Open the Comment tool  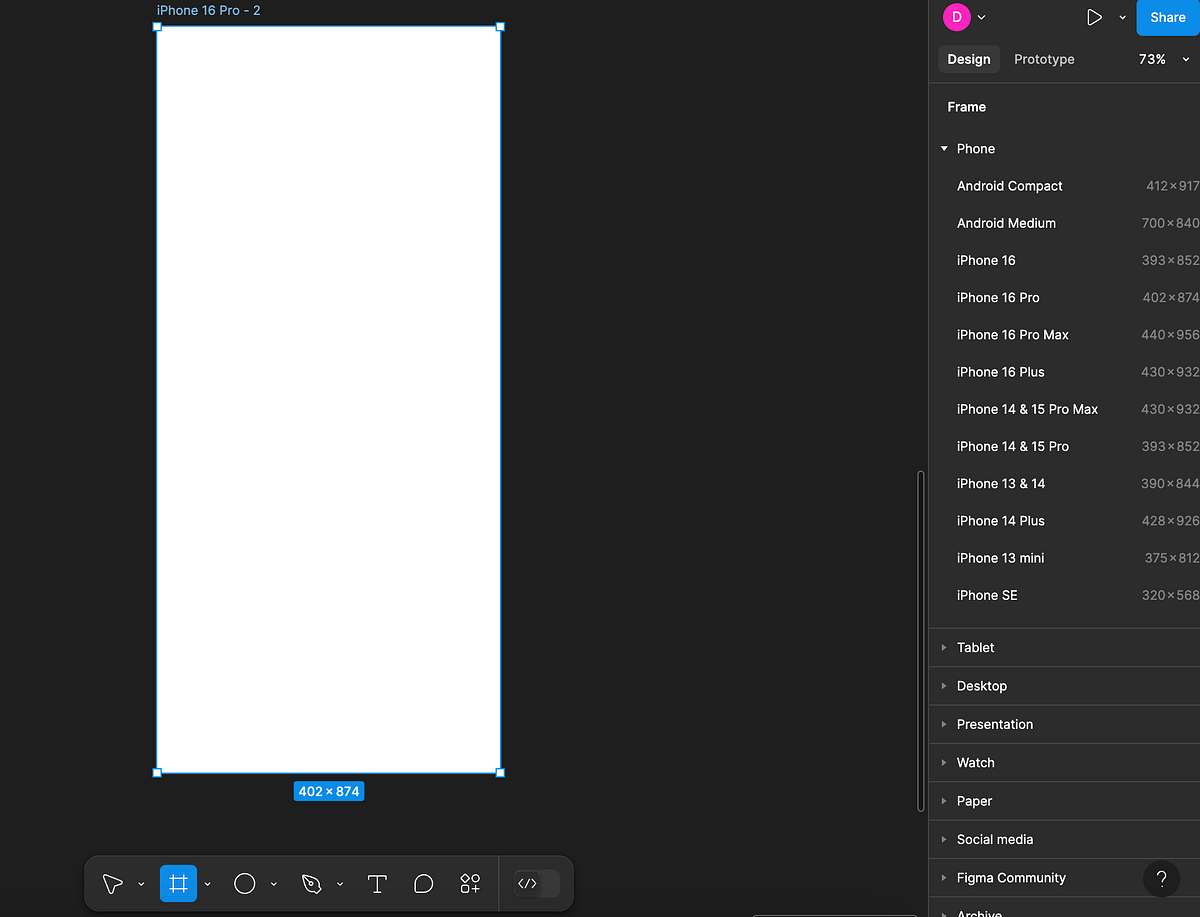422,884
